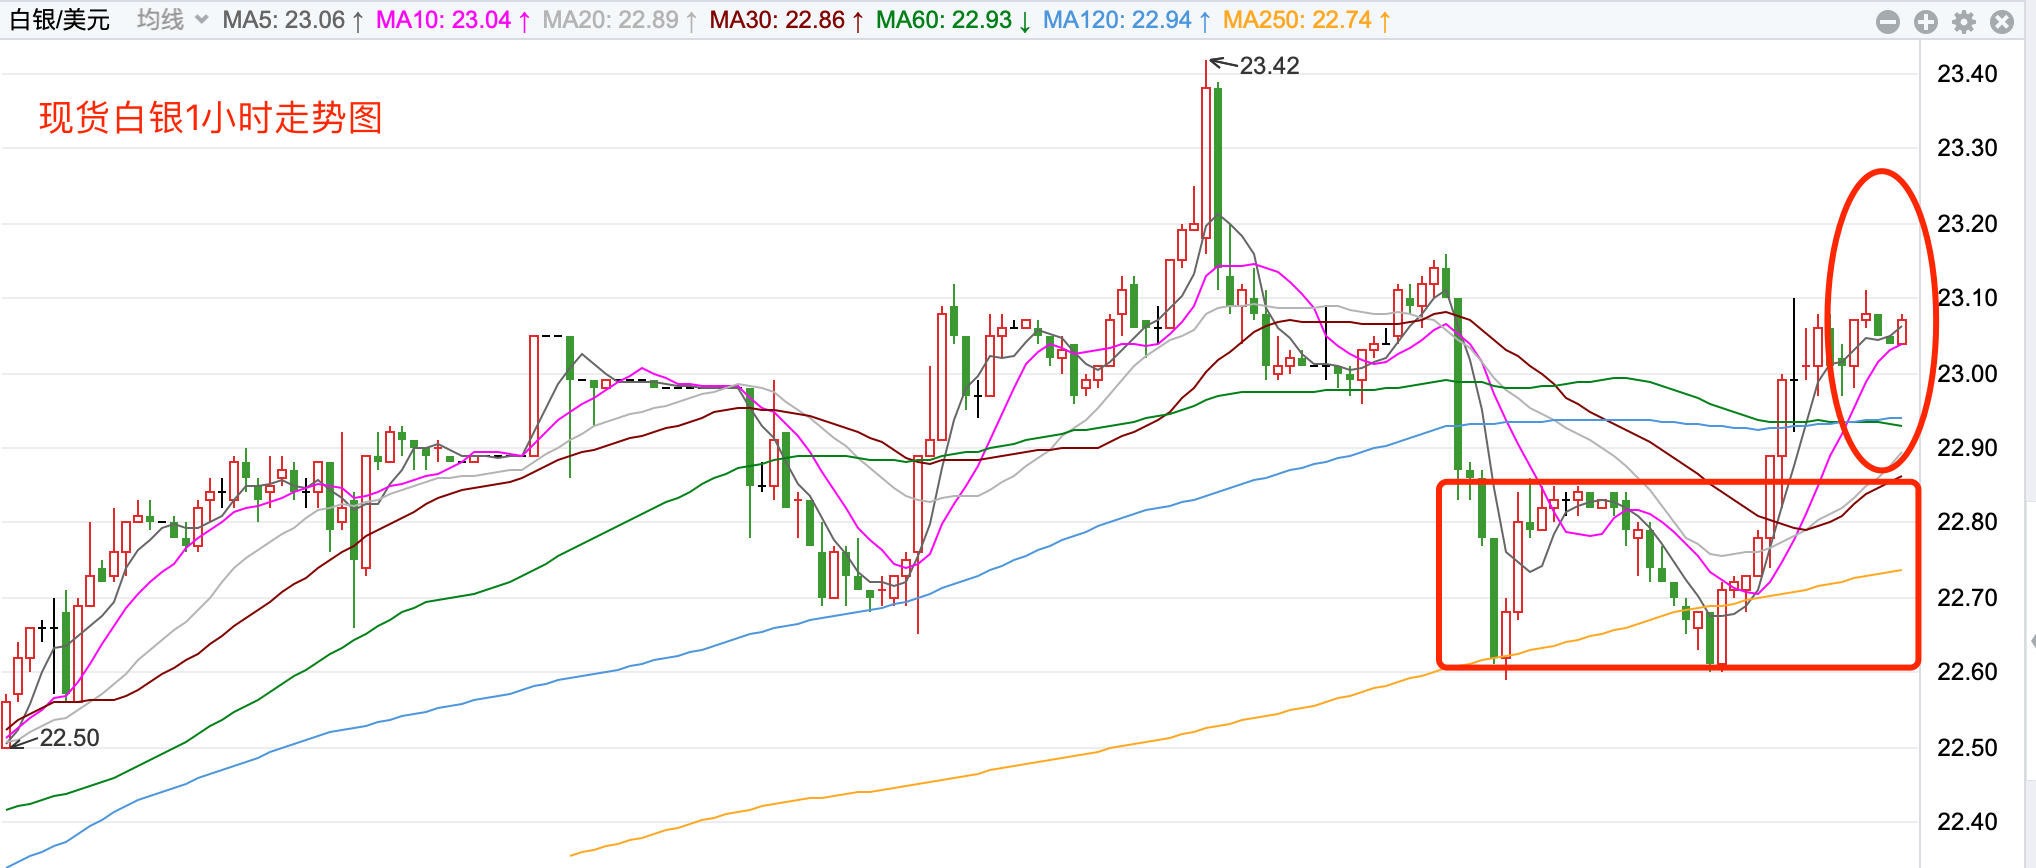This screenshot has height=868, width=2036.
Task: Click the 22.70 price axis label
Action: (1967, 598)
